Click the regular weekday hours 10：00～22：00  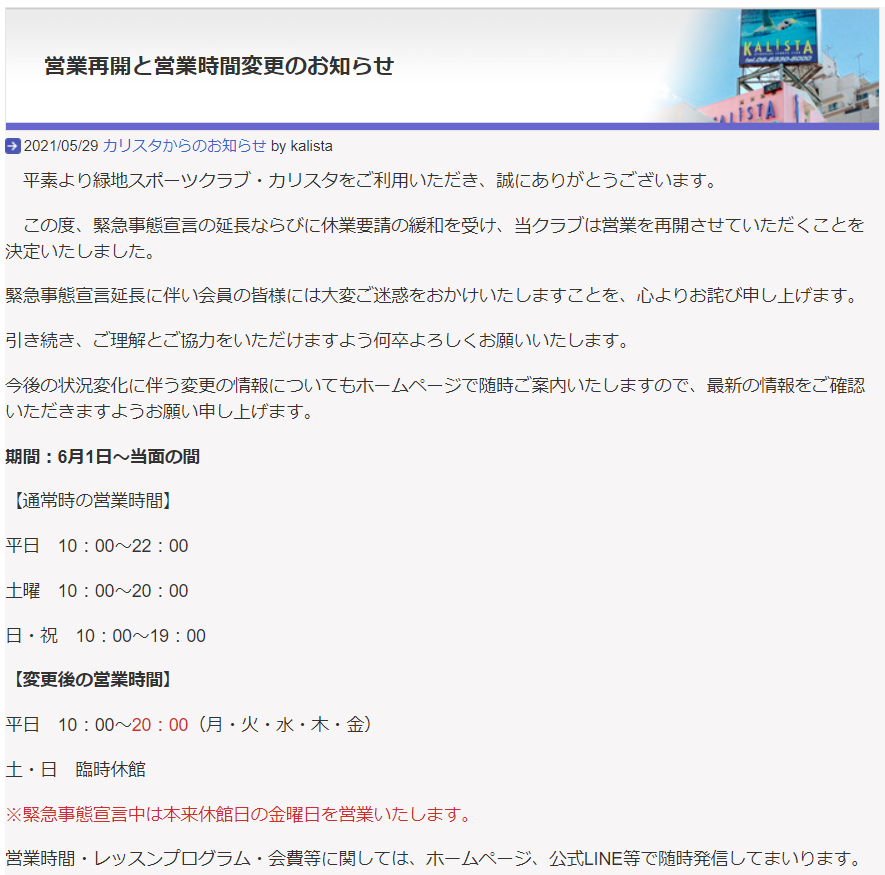(x=123, y=546)
